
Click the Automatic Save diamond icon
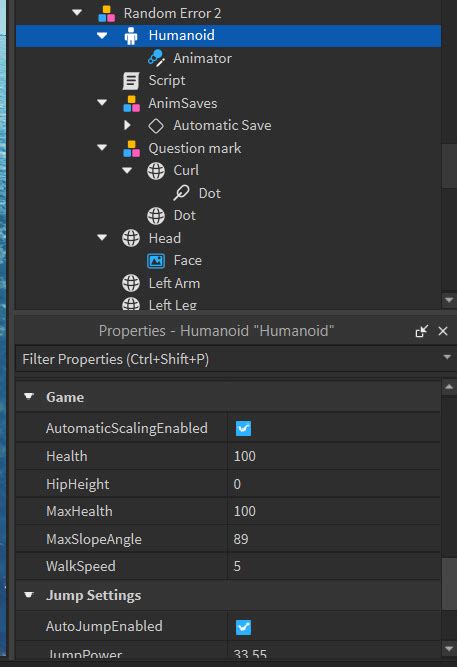[156, 125]
